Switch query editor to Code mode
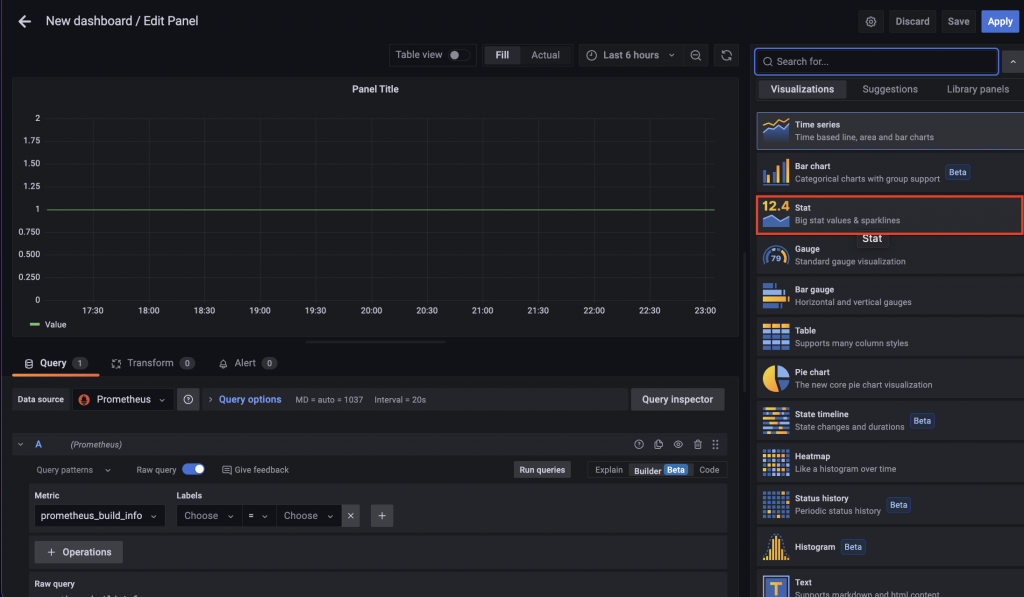This screenshot has width=1024, height=597. click(x=709, y=470)
